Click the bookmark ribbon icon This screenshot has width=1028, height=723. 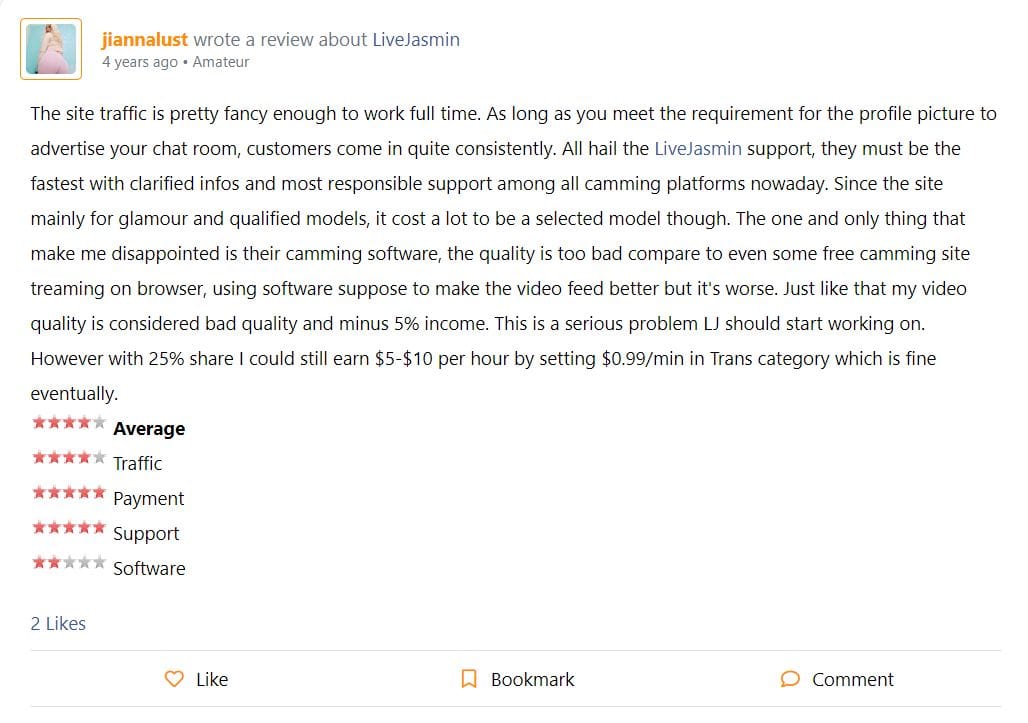pyautogui.click(x=469, y=678)
